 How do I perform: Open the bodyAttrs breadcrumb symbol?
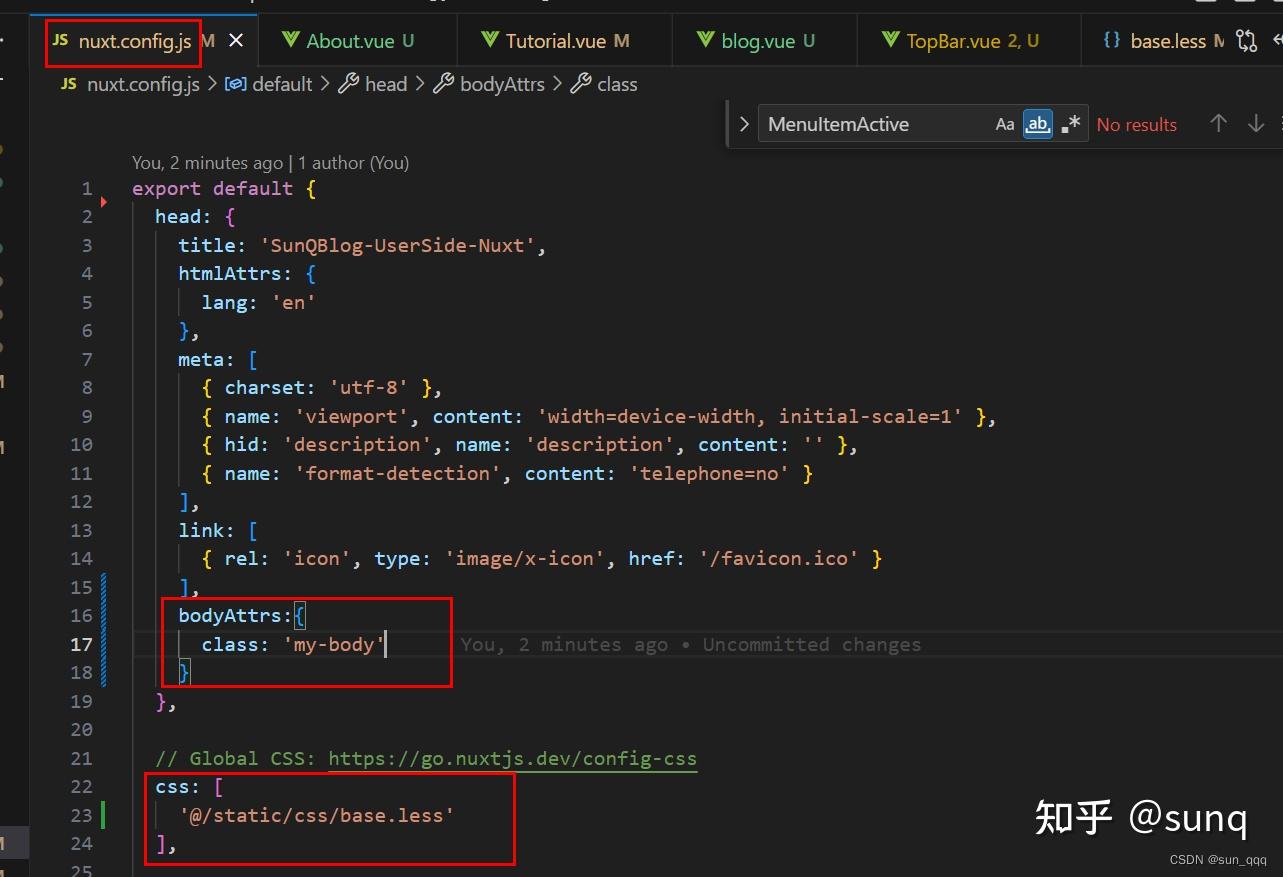[489, 84]
